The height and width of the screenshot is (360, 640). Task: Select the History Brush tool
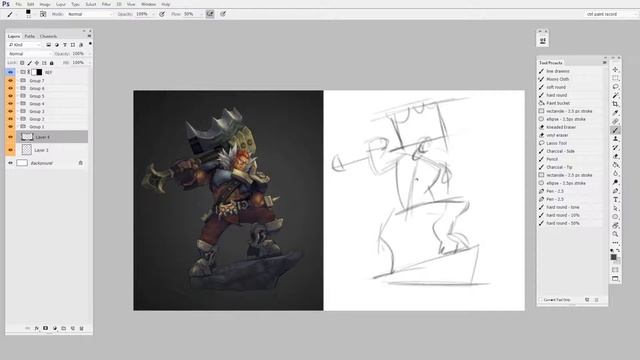[616, 148]
